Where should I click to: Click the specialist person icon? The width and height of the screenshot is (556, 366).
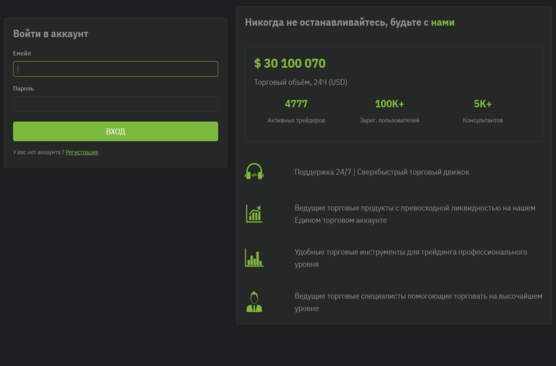coord(254,302)
